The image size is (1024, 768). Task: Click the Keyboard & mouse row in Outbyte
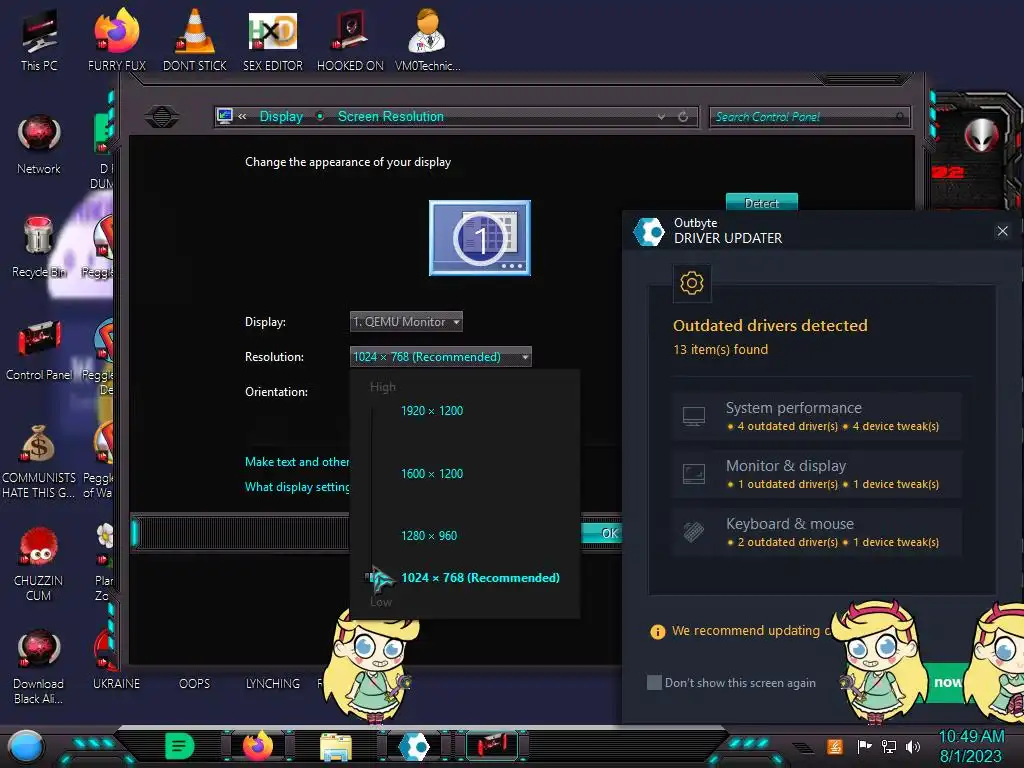(818, 532)
